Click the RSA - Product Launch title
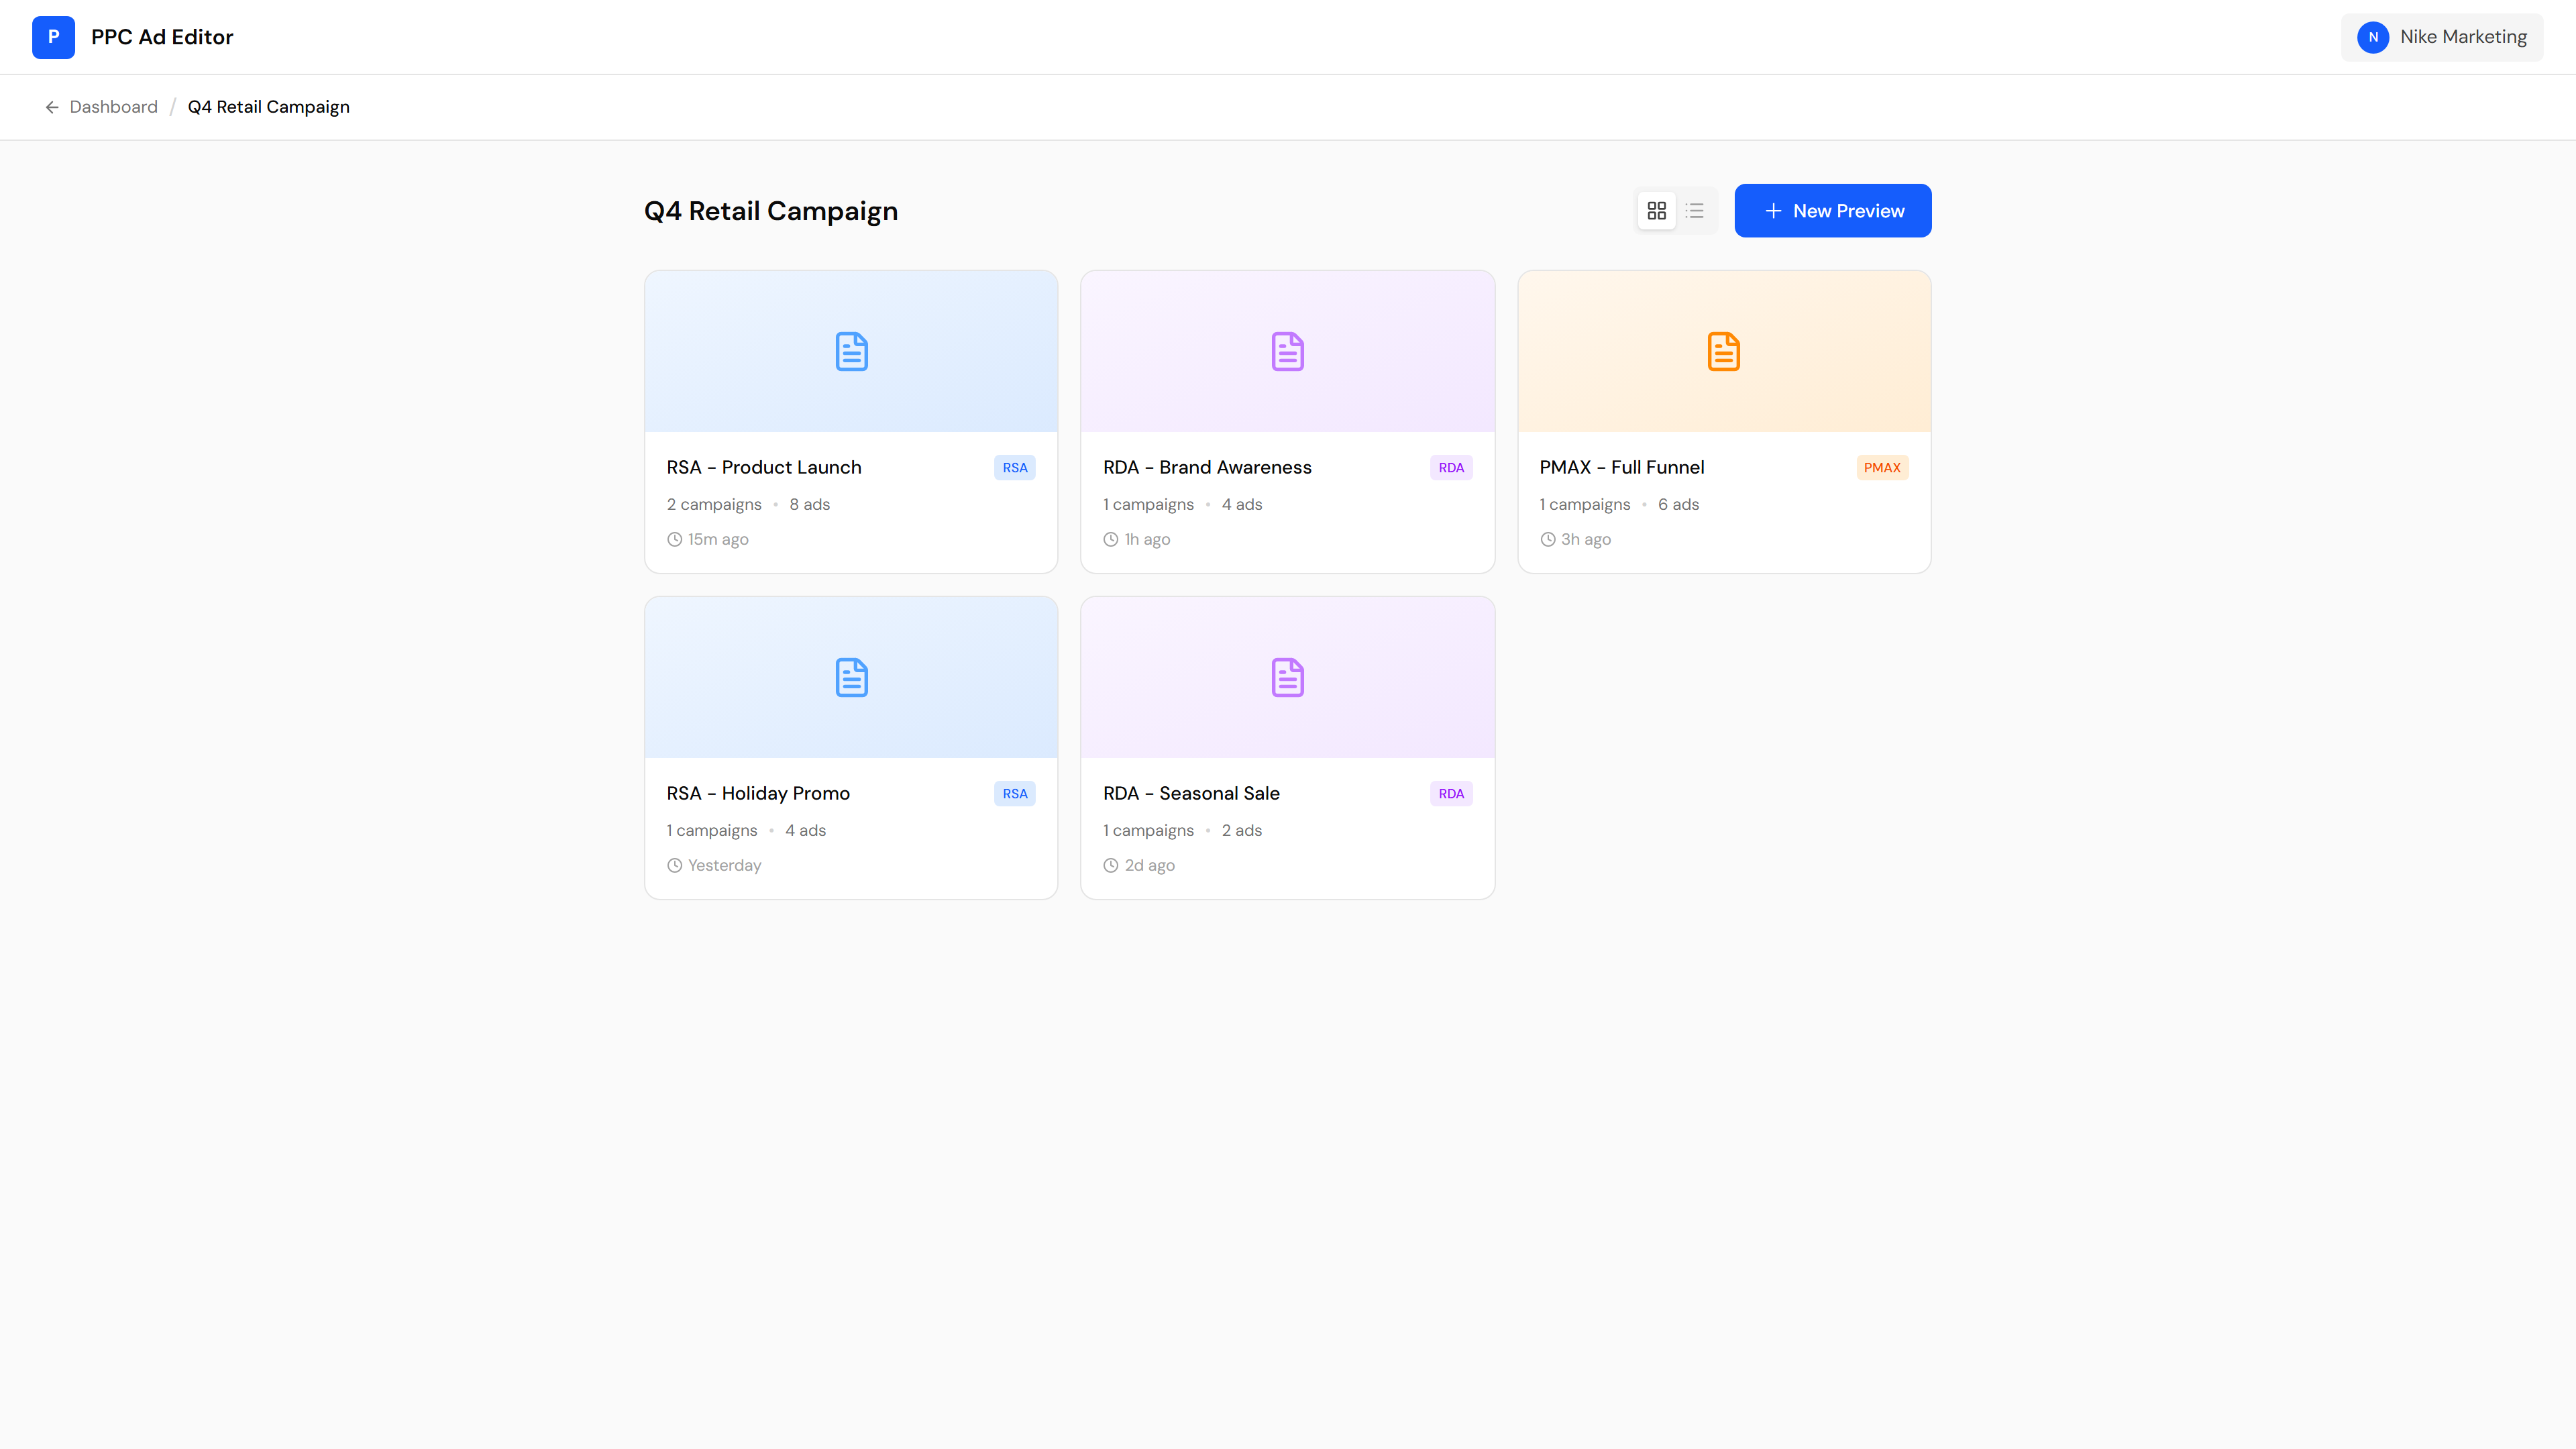 (x=764, y=467)
